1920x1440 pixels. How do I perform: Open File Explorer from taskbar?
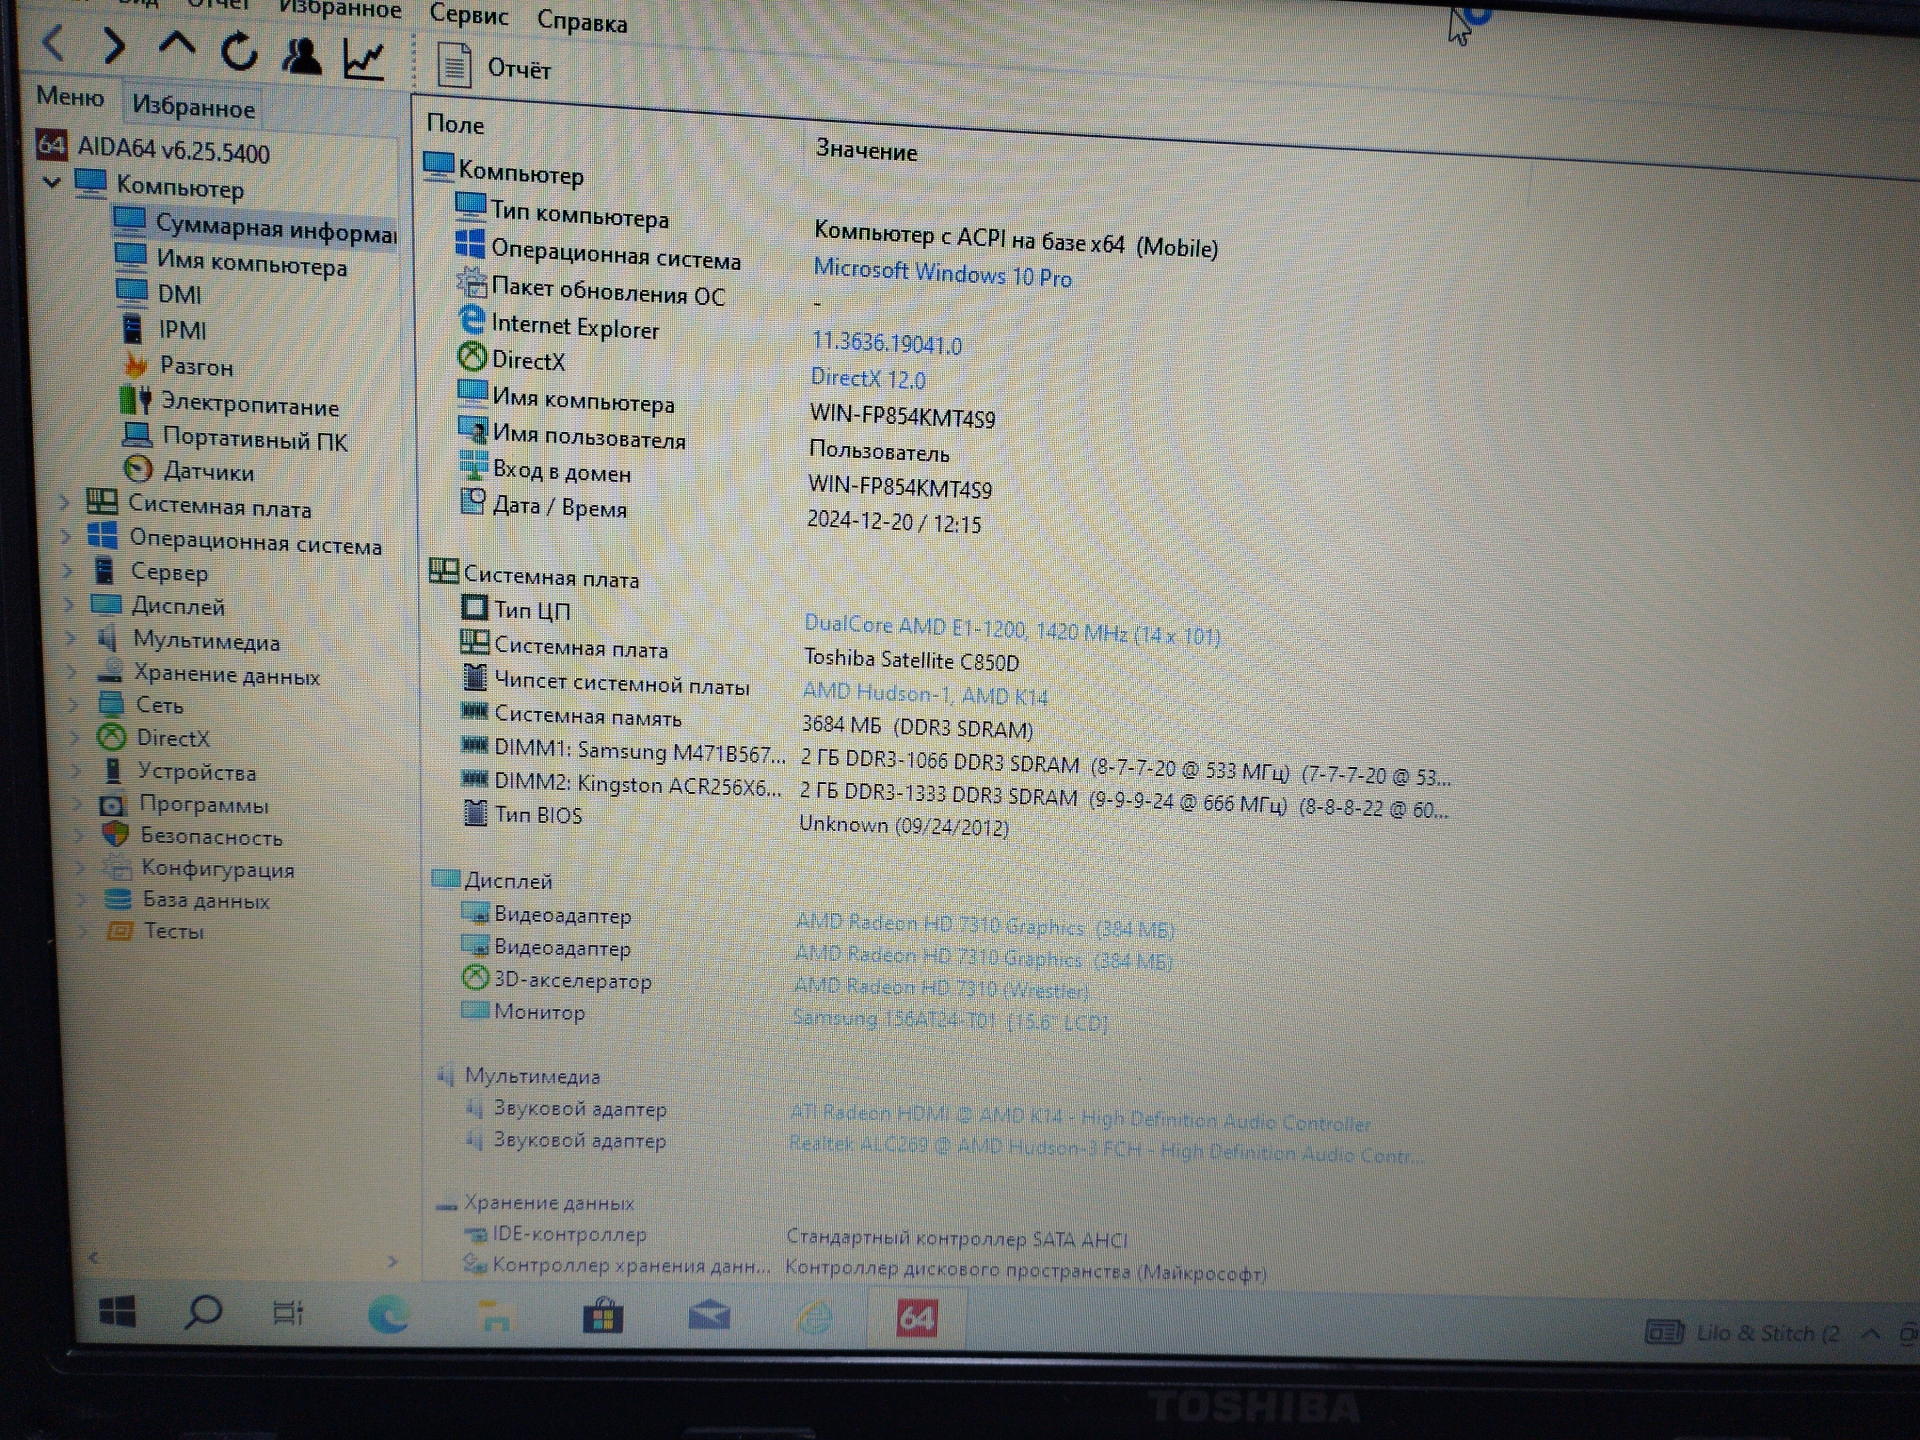[x=494, y=1316]
